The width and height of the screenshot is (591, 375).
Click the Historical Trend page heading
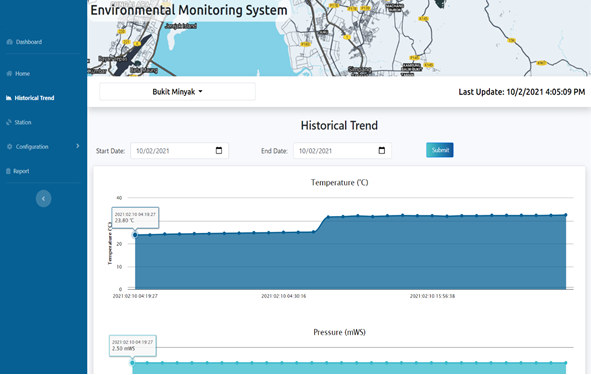pyautogui.click(x=339, y=126)
